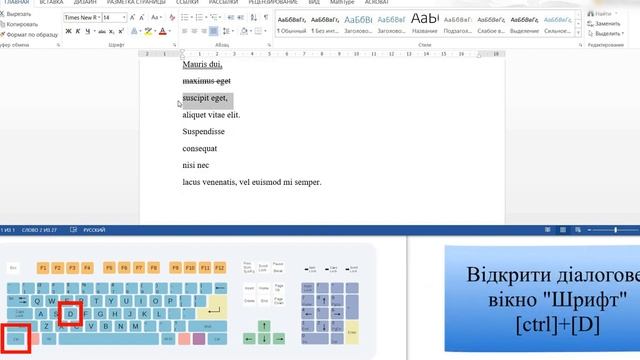Open the proofing check icon in status bar

[73, 230]
